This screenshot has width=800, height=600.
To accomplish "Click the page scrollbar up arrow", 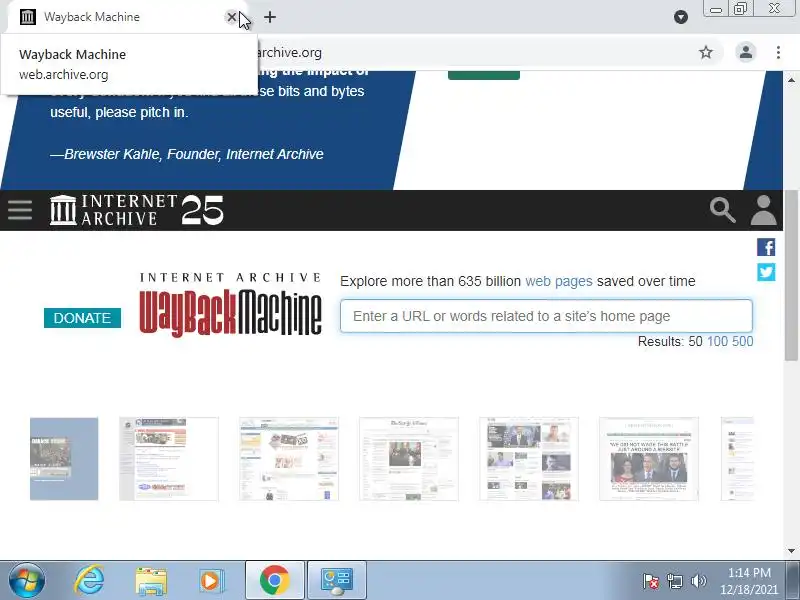I will 791,80.
